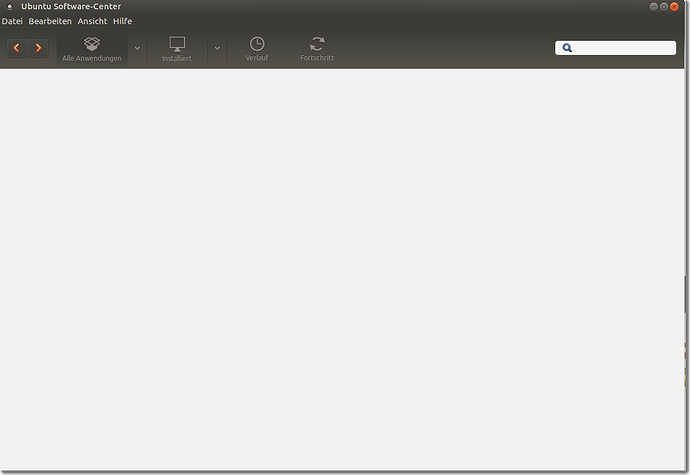Minimize the Ubuntu Software-Center window
The image size is (690, 475).
coord(653,7)
